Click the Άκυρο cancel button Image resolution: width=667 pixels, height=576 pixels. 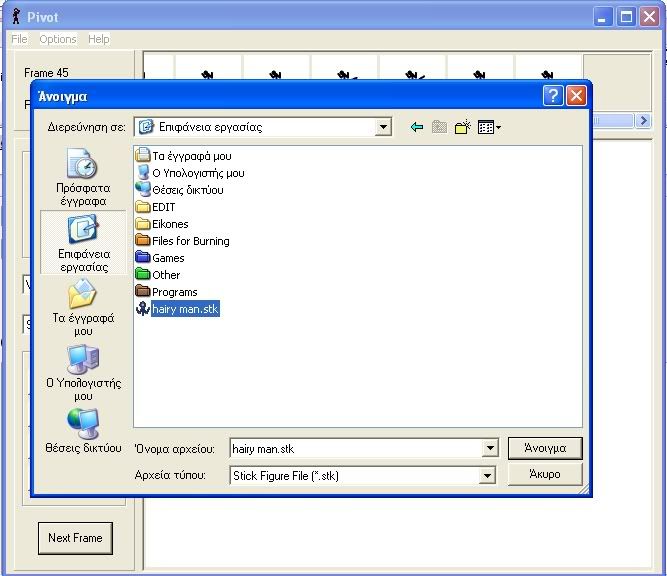point(544,474)
